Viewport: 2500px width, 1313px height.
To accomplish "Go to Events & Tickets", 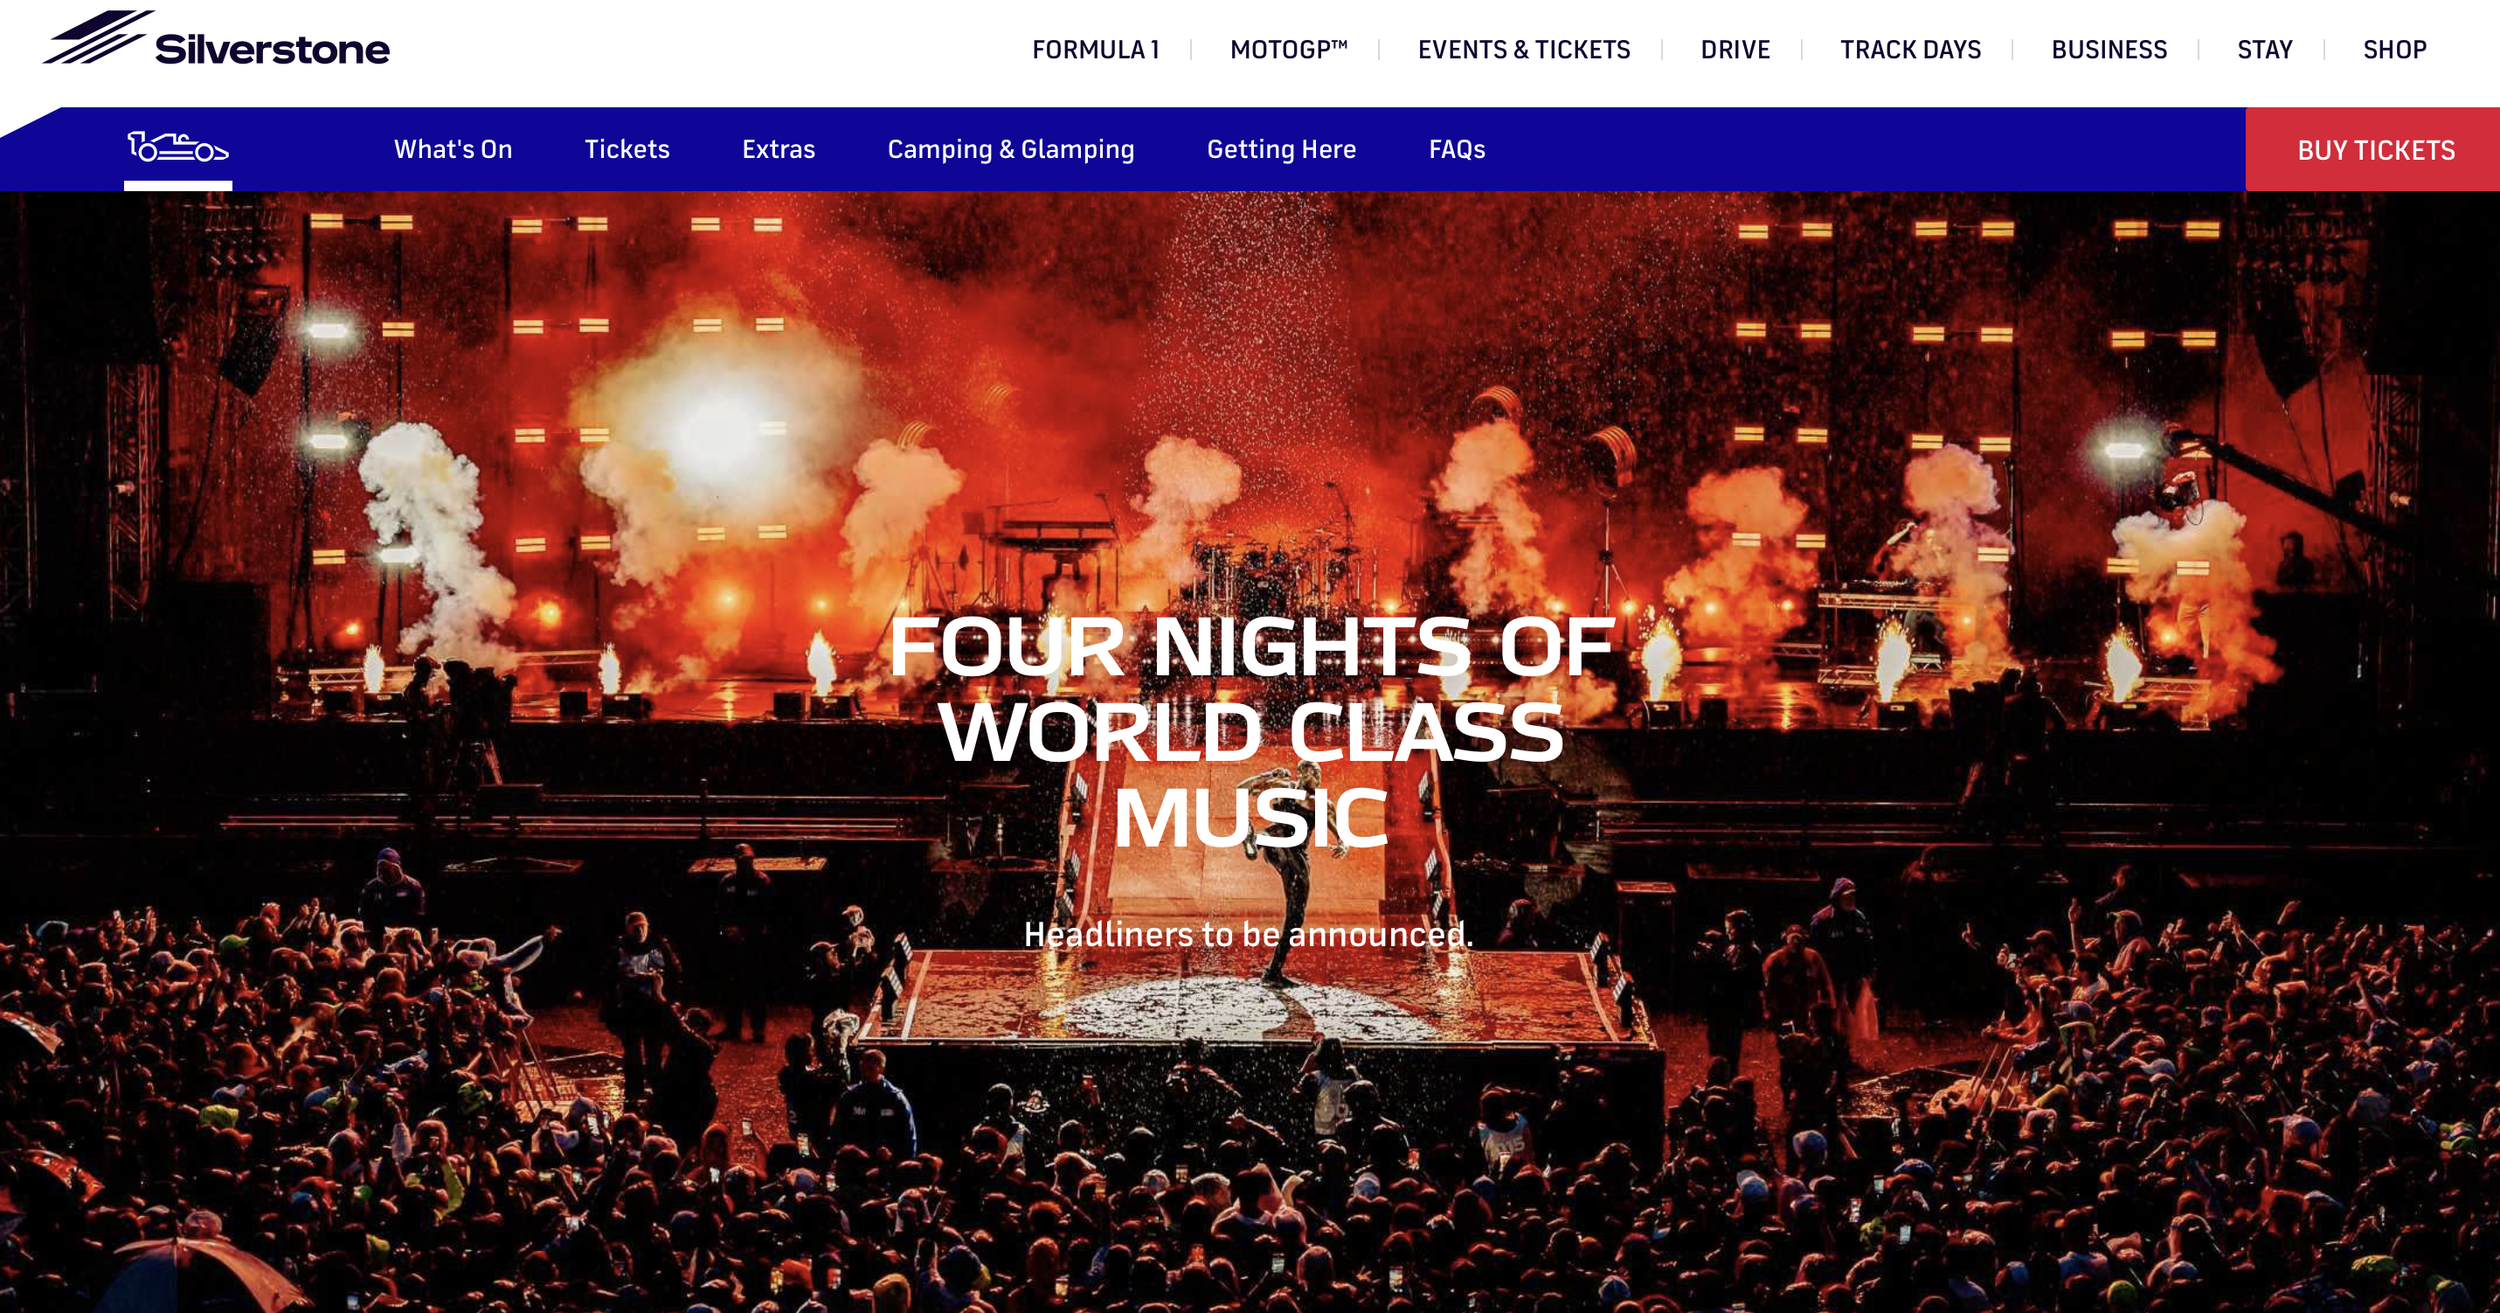I will click(1524, 49).
